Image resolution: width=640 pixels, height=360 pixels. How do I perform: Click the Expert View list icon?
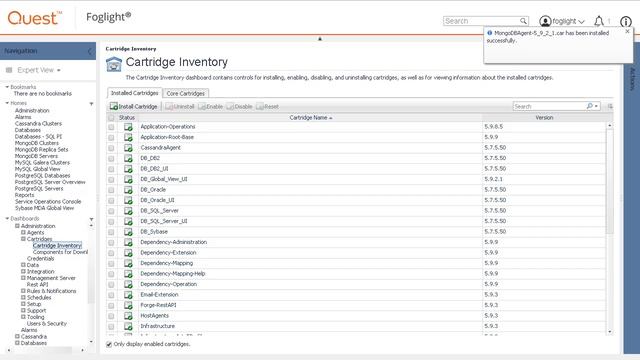[x=9, y=70]
